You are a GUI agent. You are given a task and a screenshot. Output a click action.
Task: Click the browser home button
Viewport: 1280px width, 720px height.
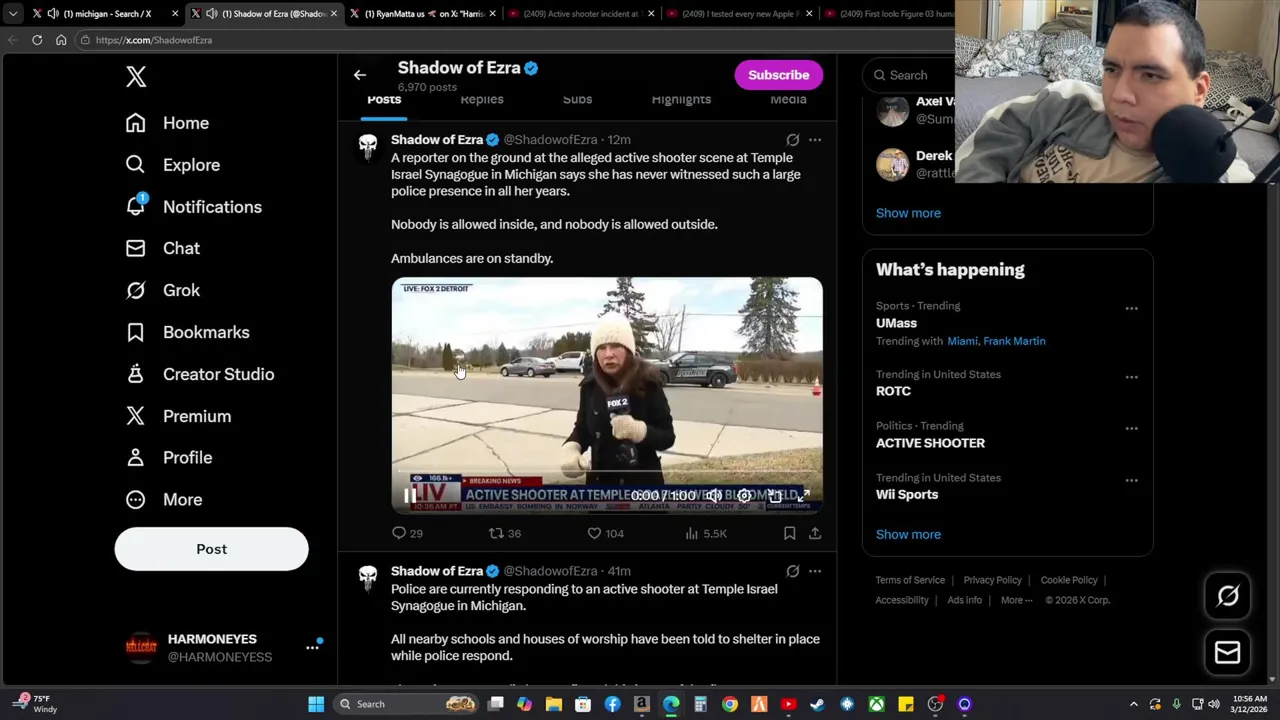point(61,40)
